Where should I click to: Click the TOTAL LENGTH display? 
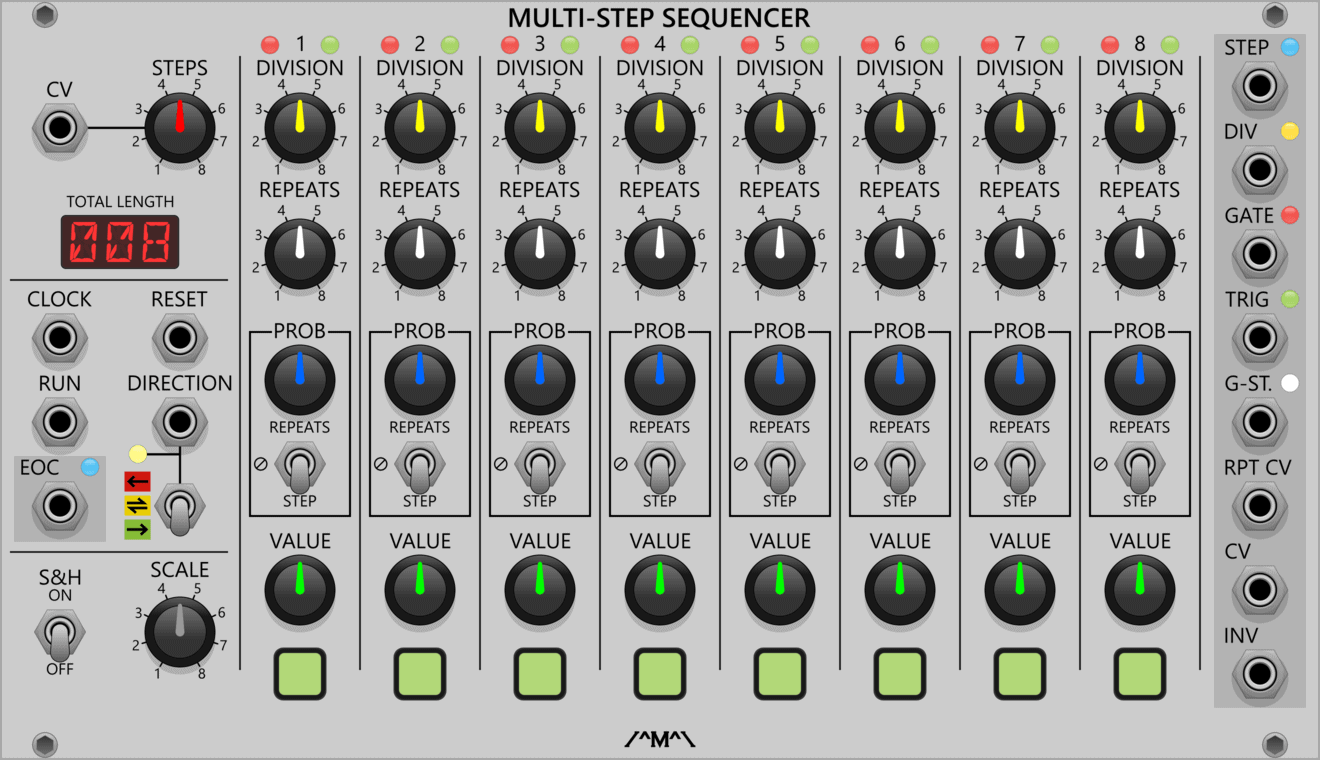pos(120,242)
